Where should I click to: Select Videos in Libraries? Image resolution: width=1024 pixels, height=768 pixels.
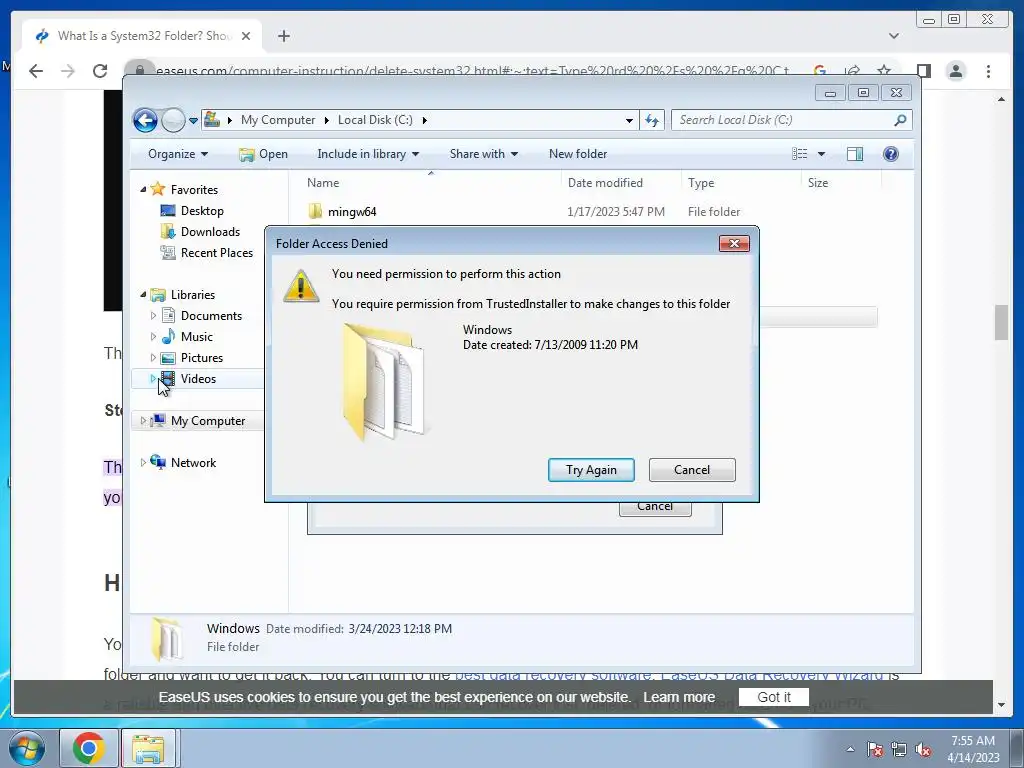point(198,379)
